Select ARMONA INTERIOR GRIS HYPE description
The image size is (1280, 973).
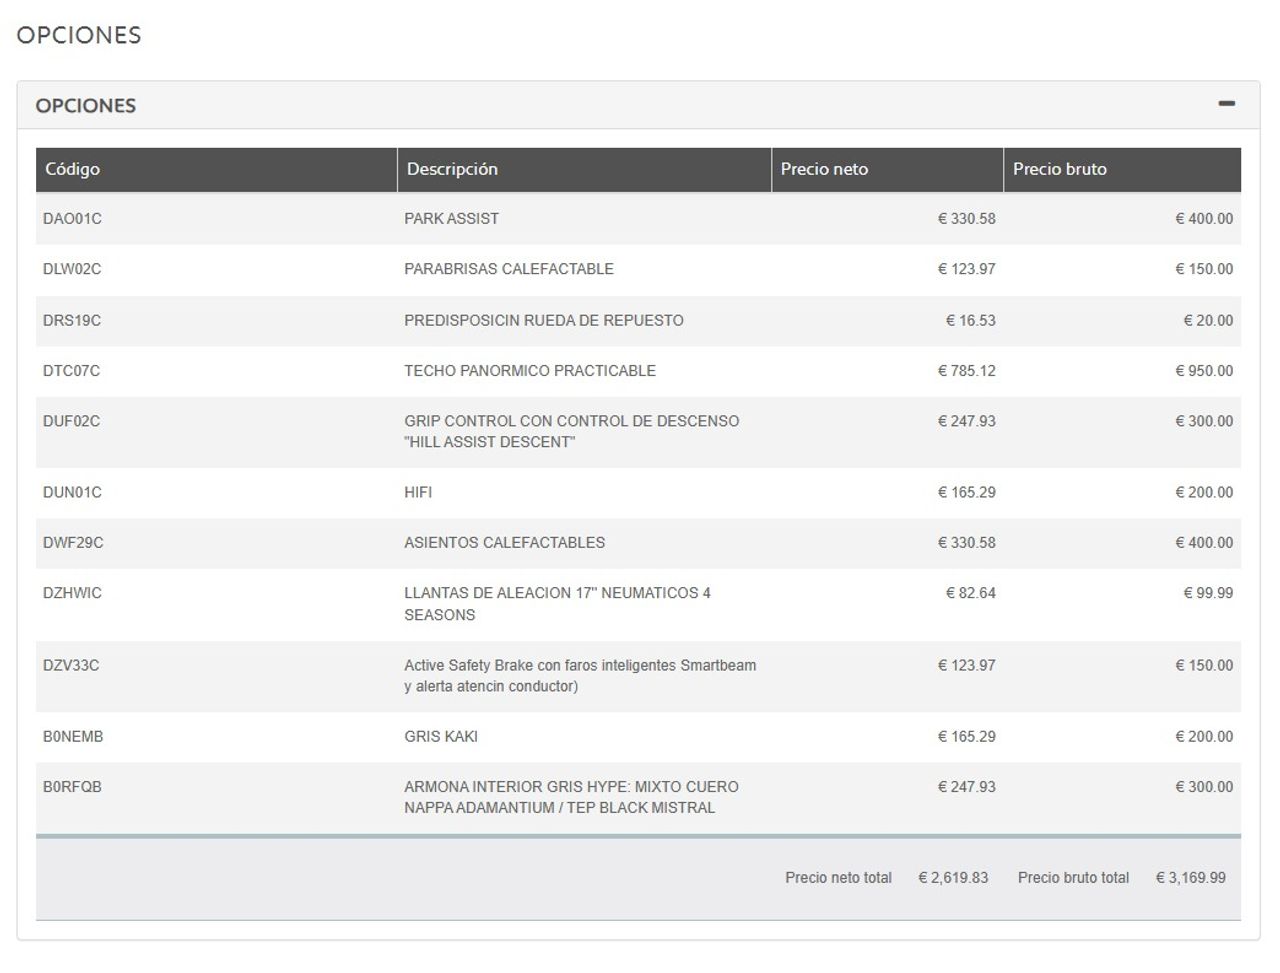[572, 797]
